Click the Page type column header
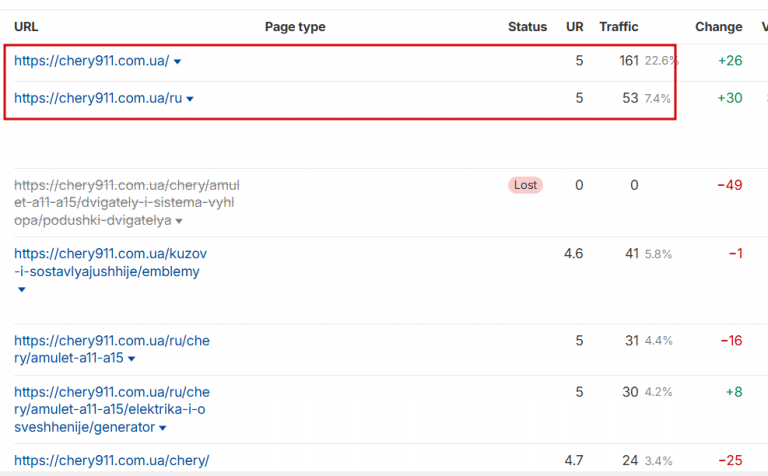768x476 pixels. [295, 27]
